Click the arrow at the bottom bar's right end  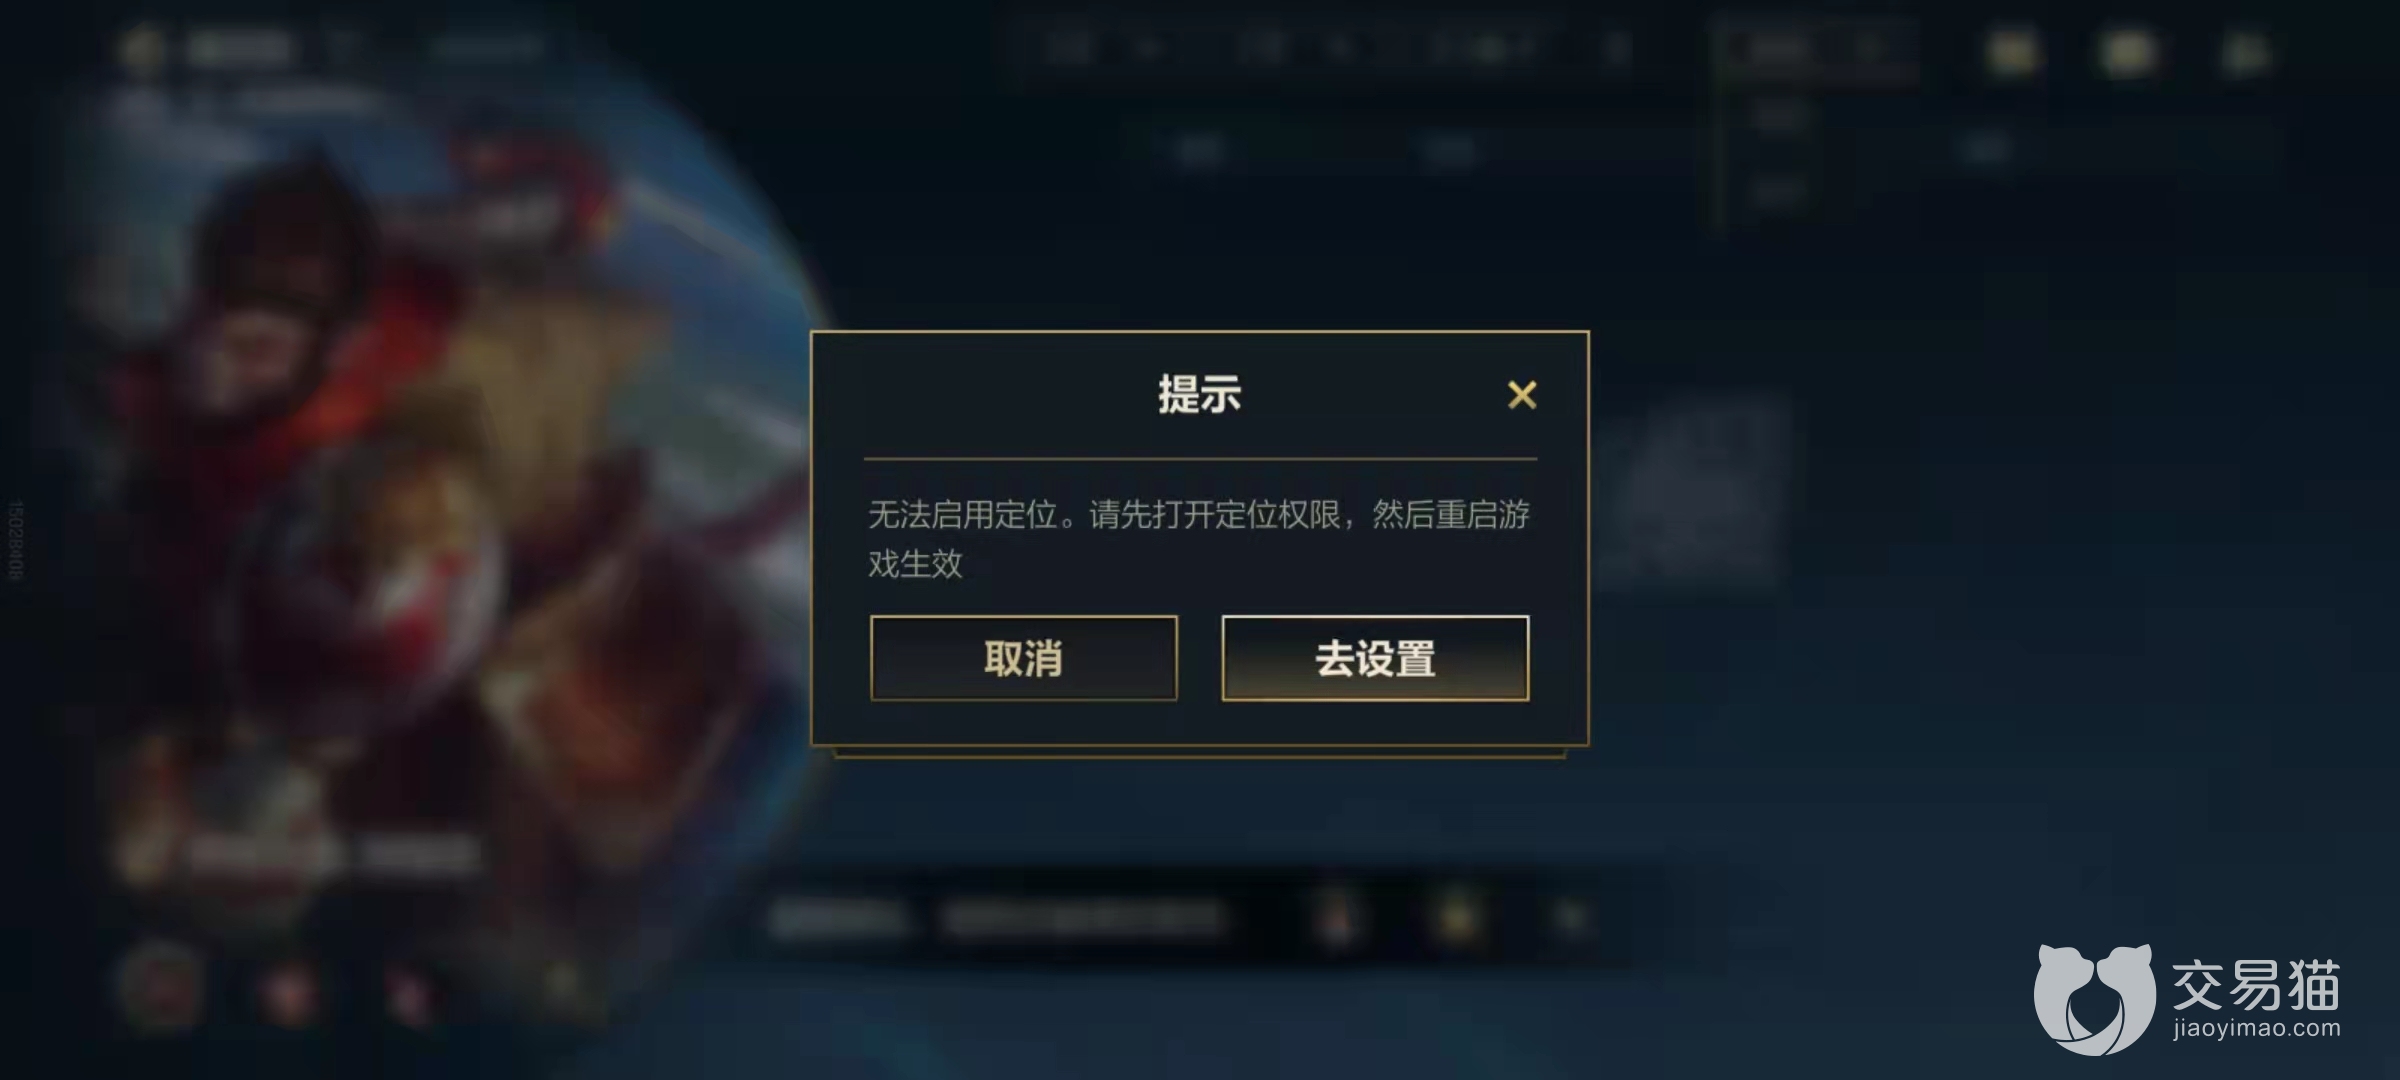point(1570,917)
